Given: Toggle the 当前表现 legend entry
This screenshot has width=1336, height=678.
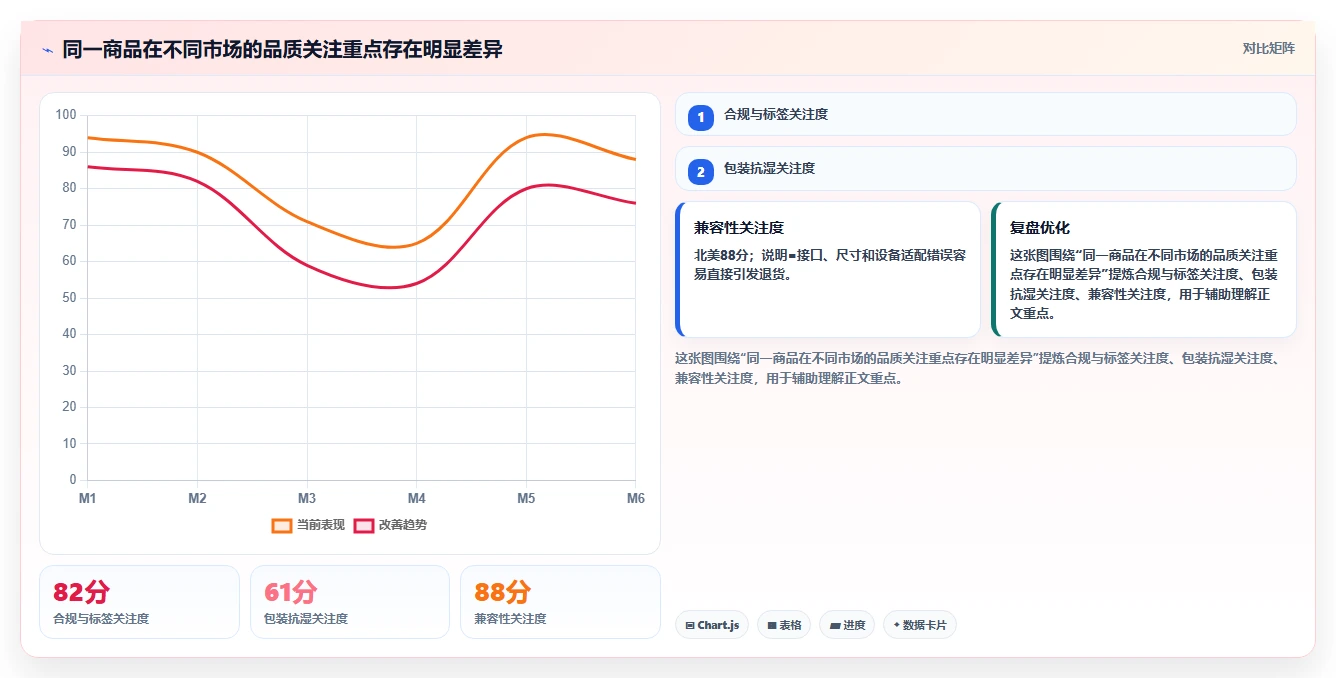Looking at the screenshot, I should click(308, 525).
